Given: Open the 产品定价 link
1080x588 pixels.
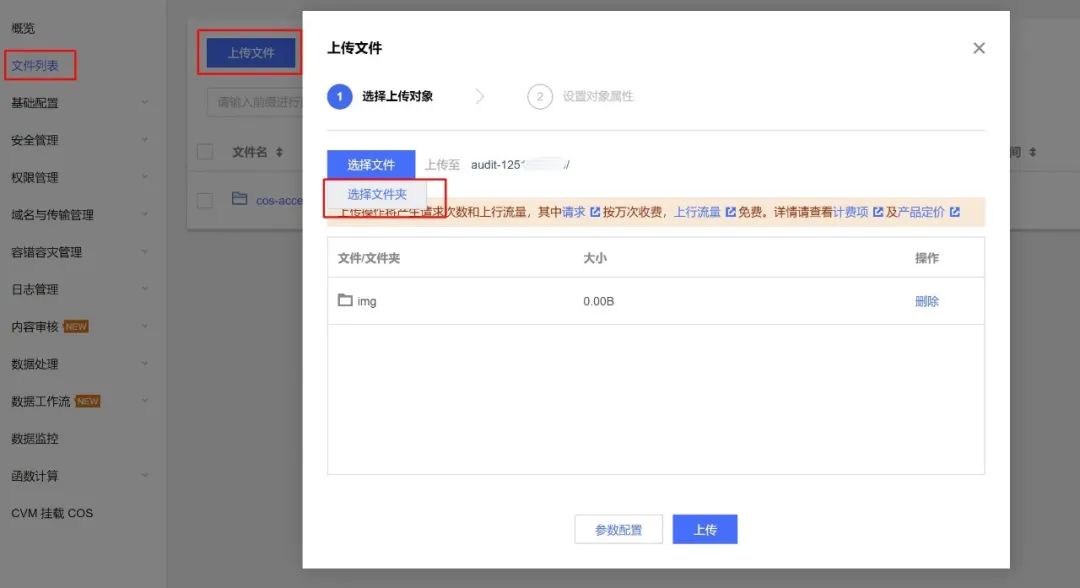Looking at the screenshot, I should tap(921, 212).
